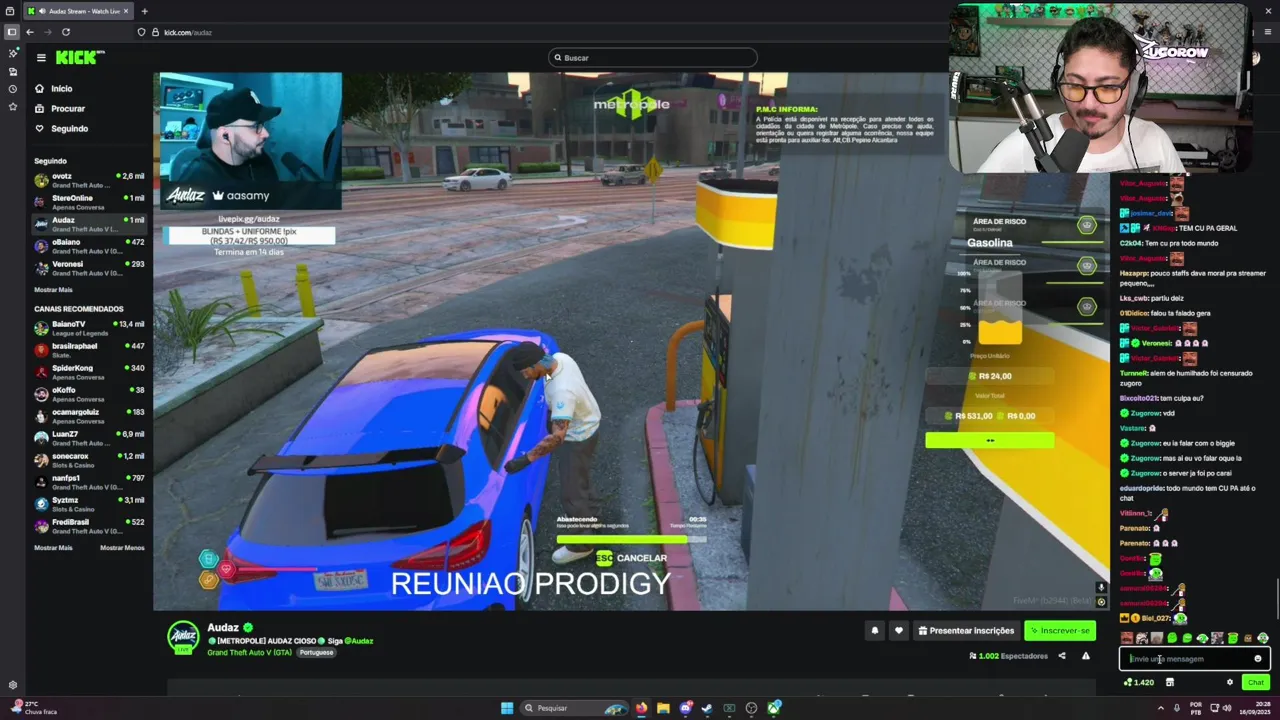Image resolution: width=1280 pixels, height=720 pixels.
Task: Open the channel points shop icon
Action: pyautogui.click(x=1169, y=683)
